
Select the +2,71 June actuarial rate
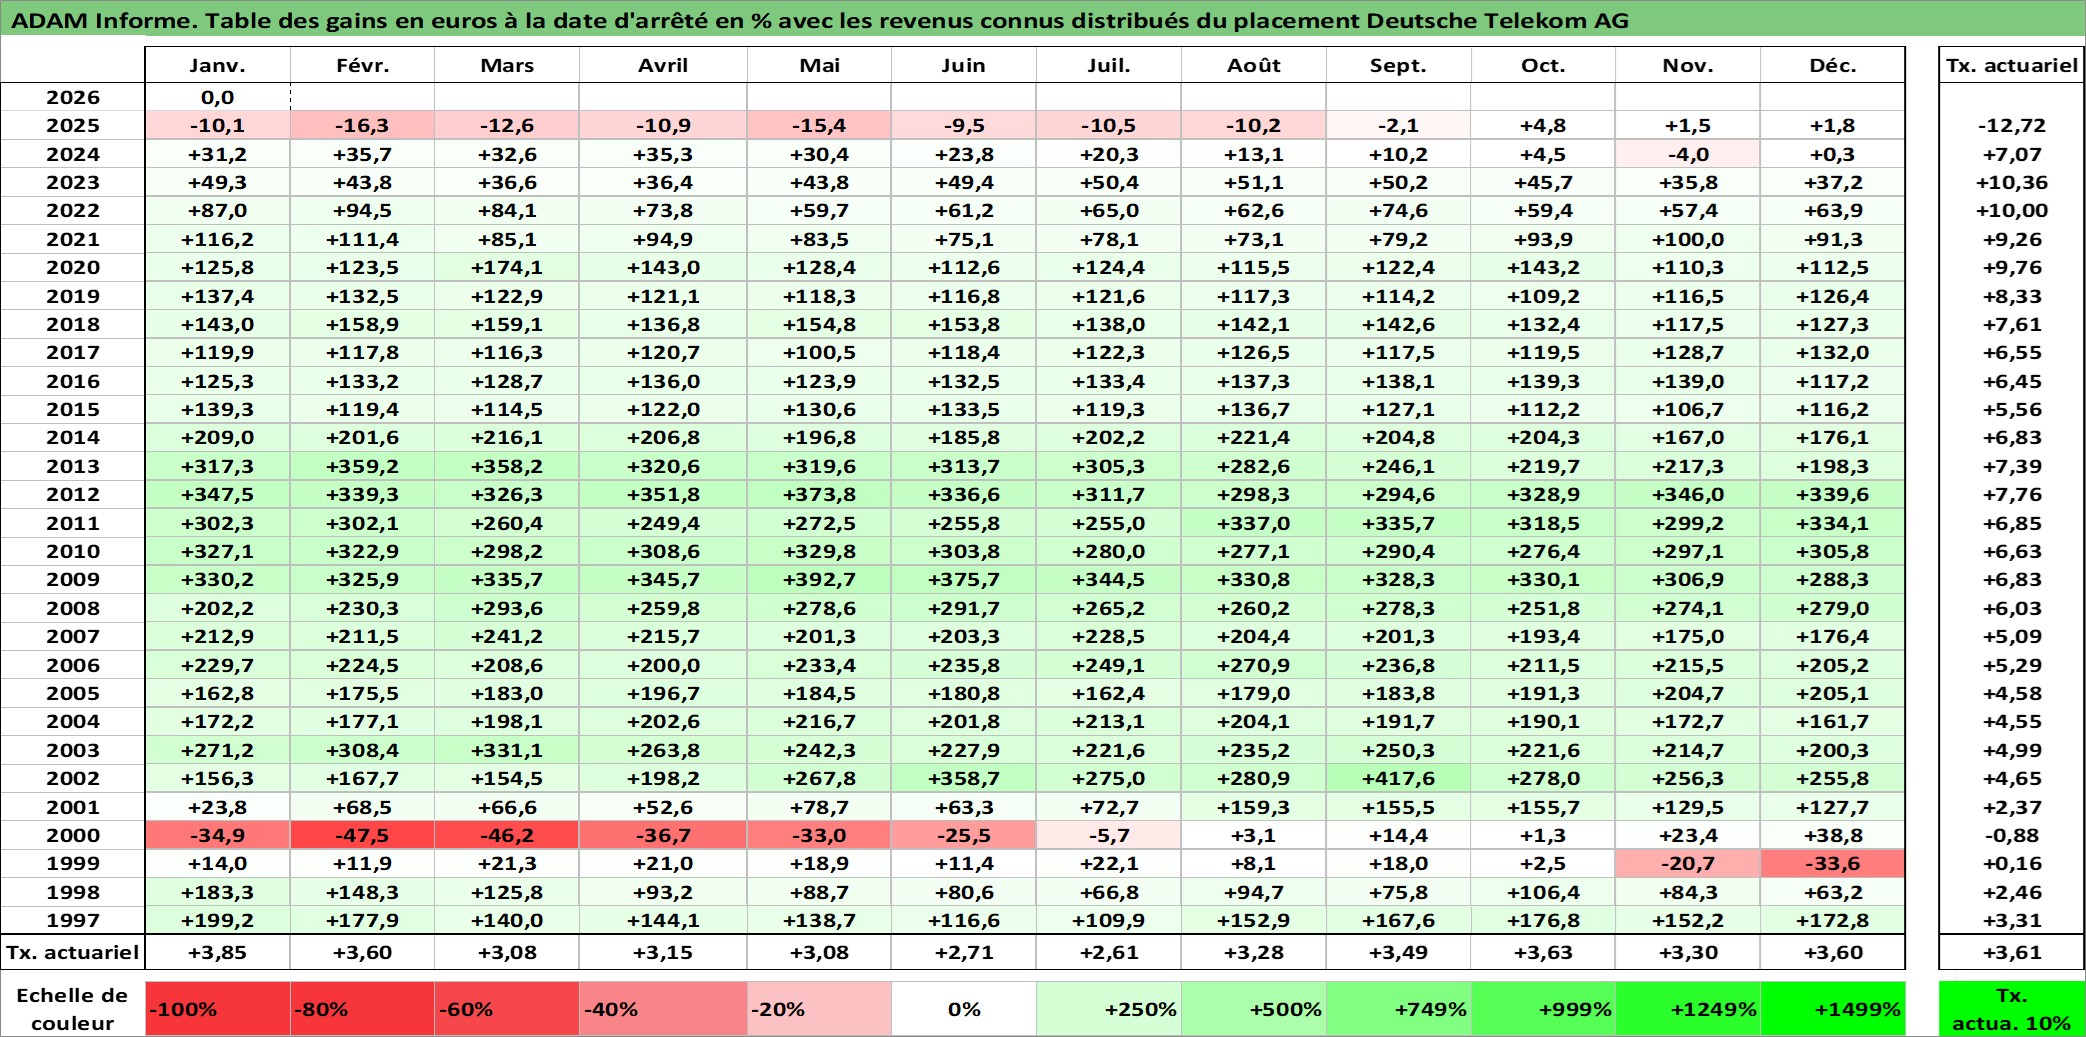(964, 952)
